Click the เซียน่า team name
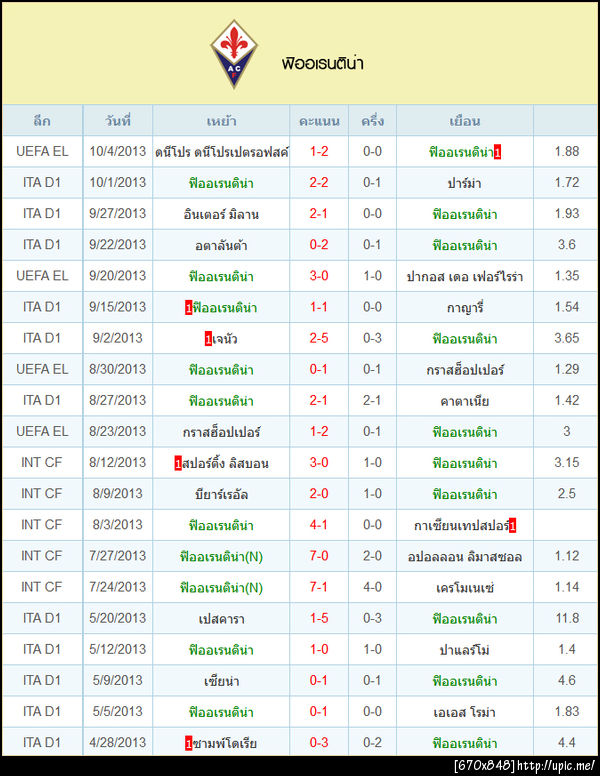This screenshot has width=600, height=776. coord(221,681)
